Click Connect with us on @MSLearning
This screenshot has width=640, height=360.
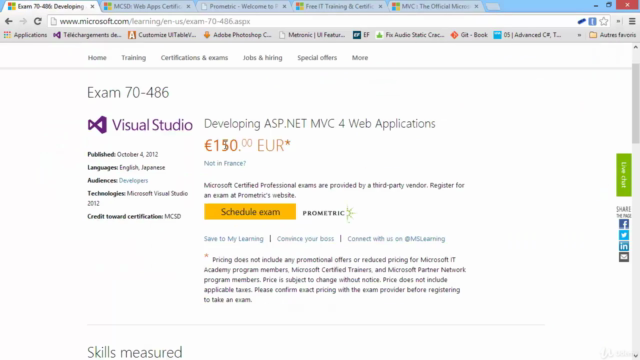(x=396, y=239)
